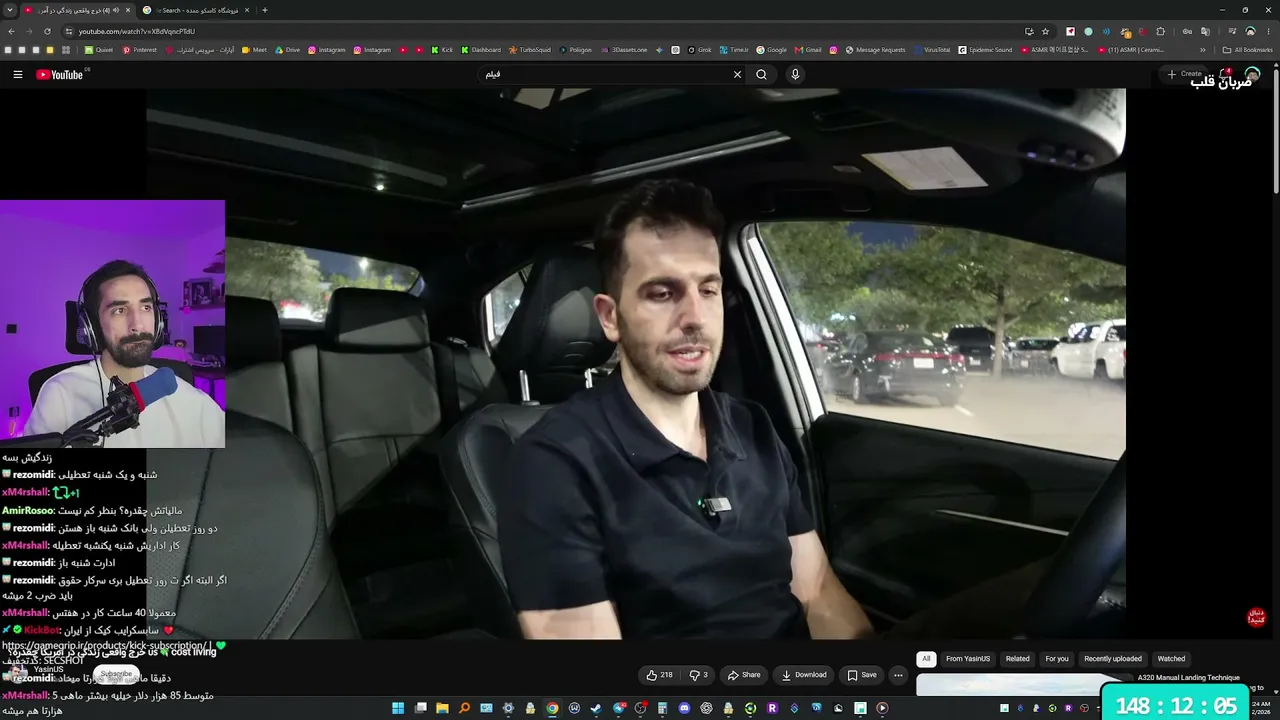Bookmark this page with the star

1045,31
